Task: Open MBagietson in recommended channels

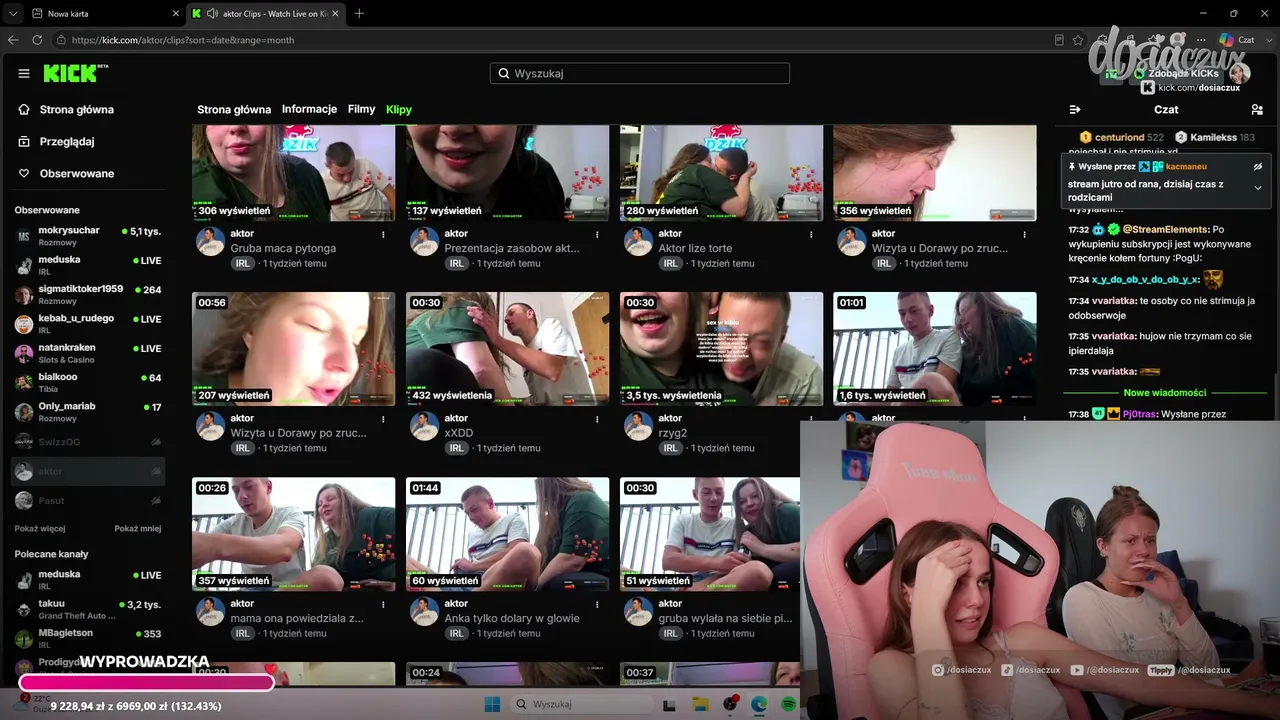Action: click(x=88, y=637)
